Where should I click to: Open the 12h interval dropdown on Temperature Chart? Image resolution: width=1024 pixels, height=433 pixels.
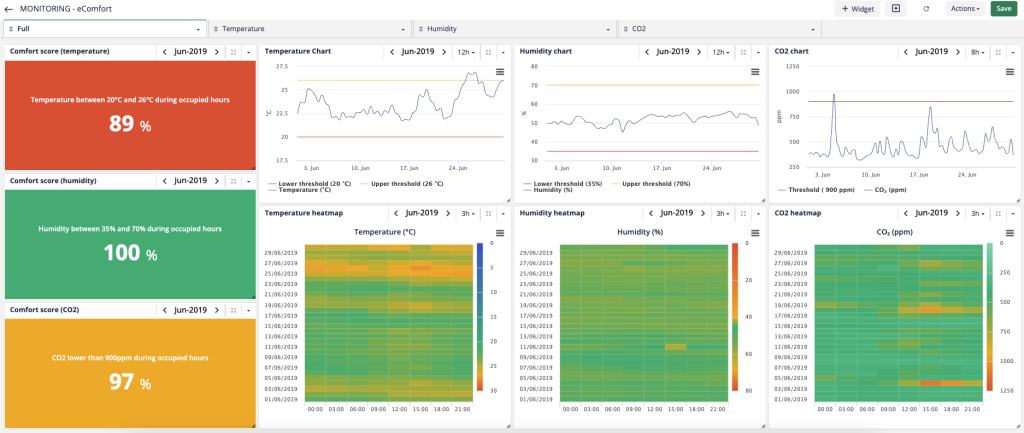466,52
